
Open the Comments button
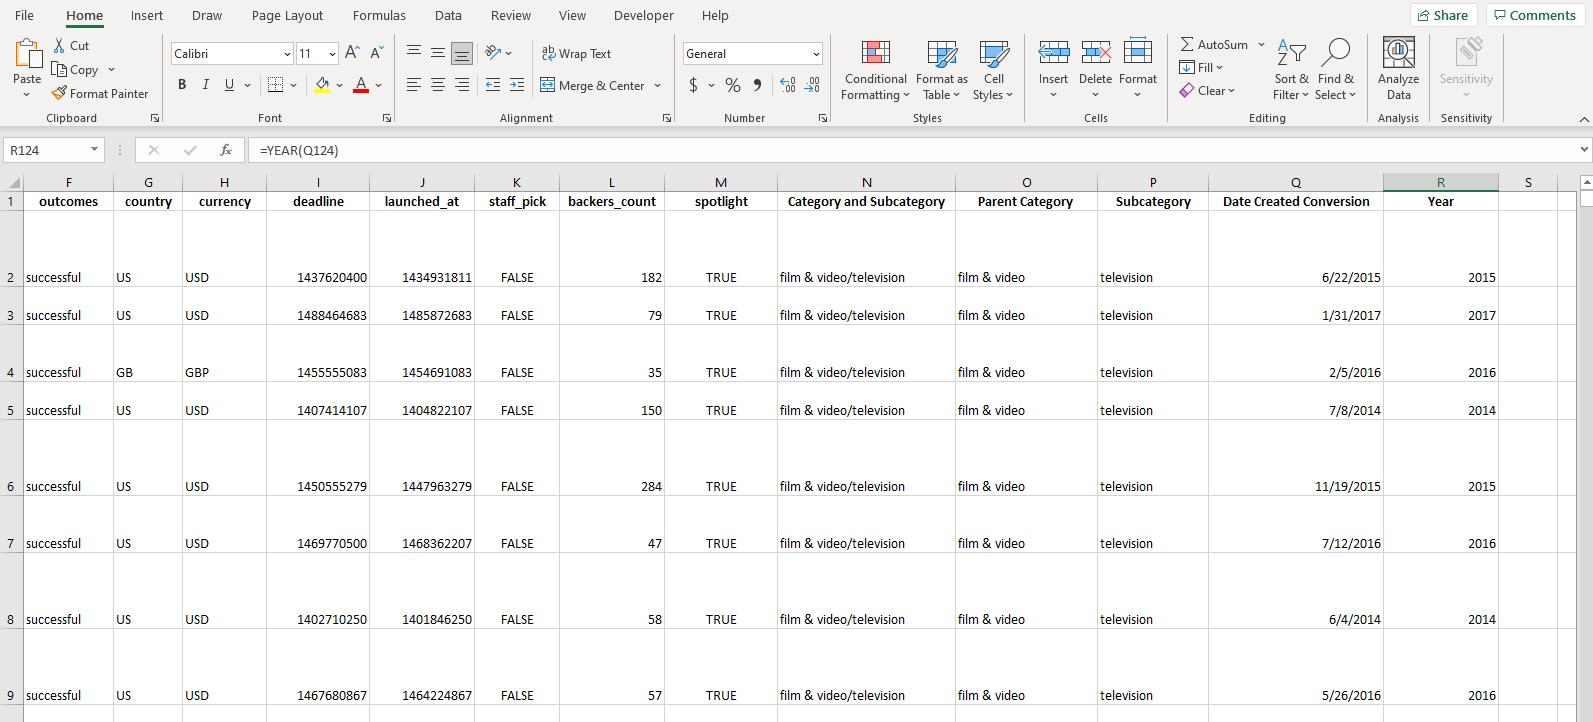click(x=1535, y=15)
